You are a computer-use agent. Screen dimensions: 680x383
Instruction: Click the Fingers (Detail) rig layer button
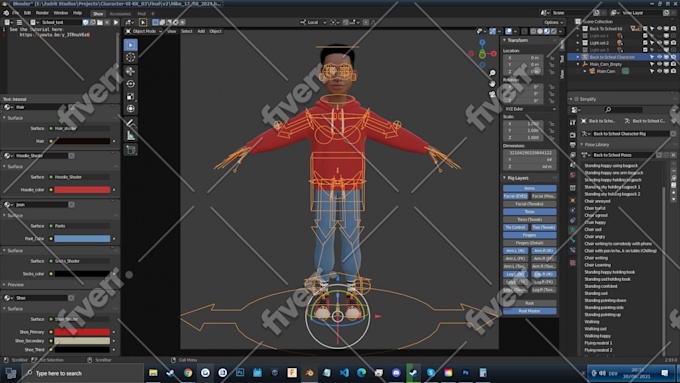530,243
